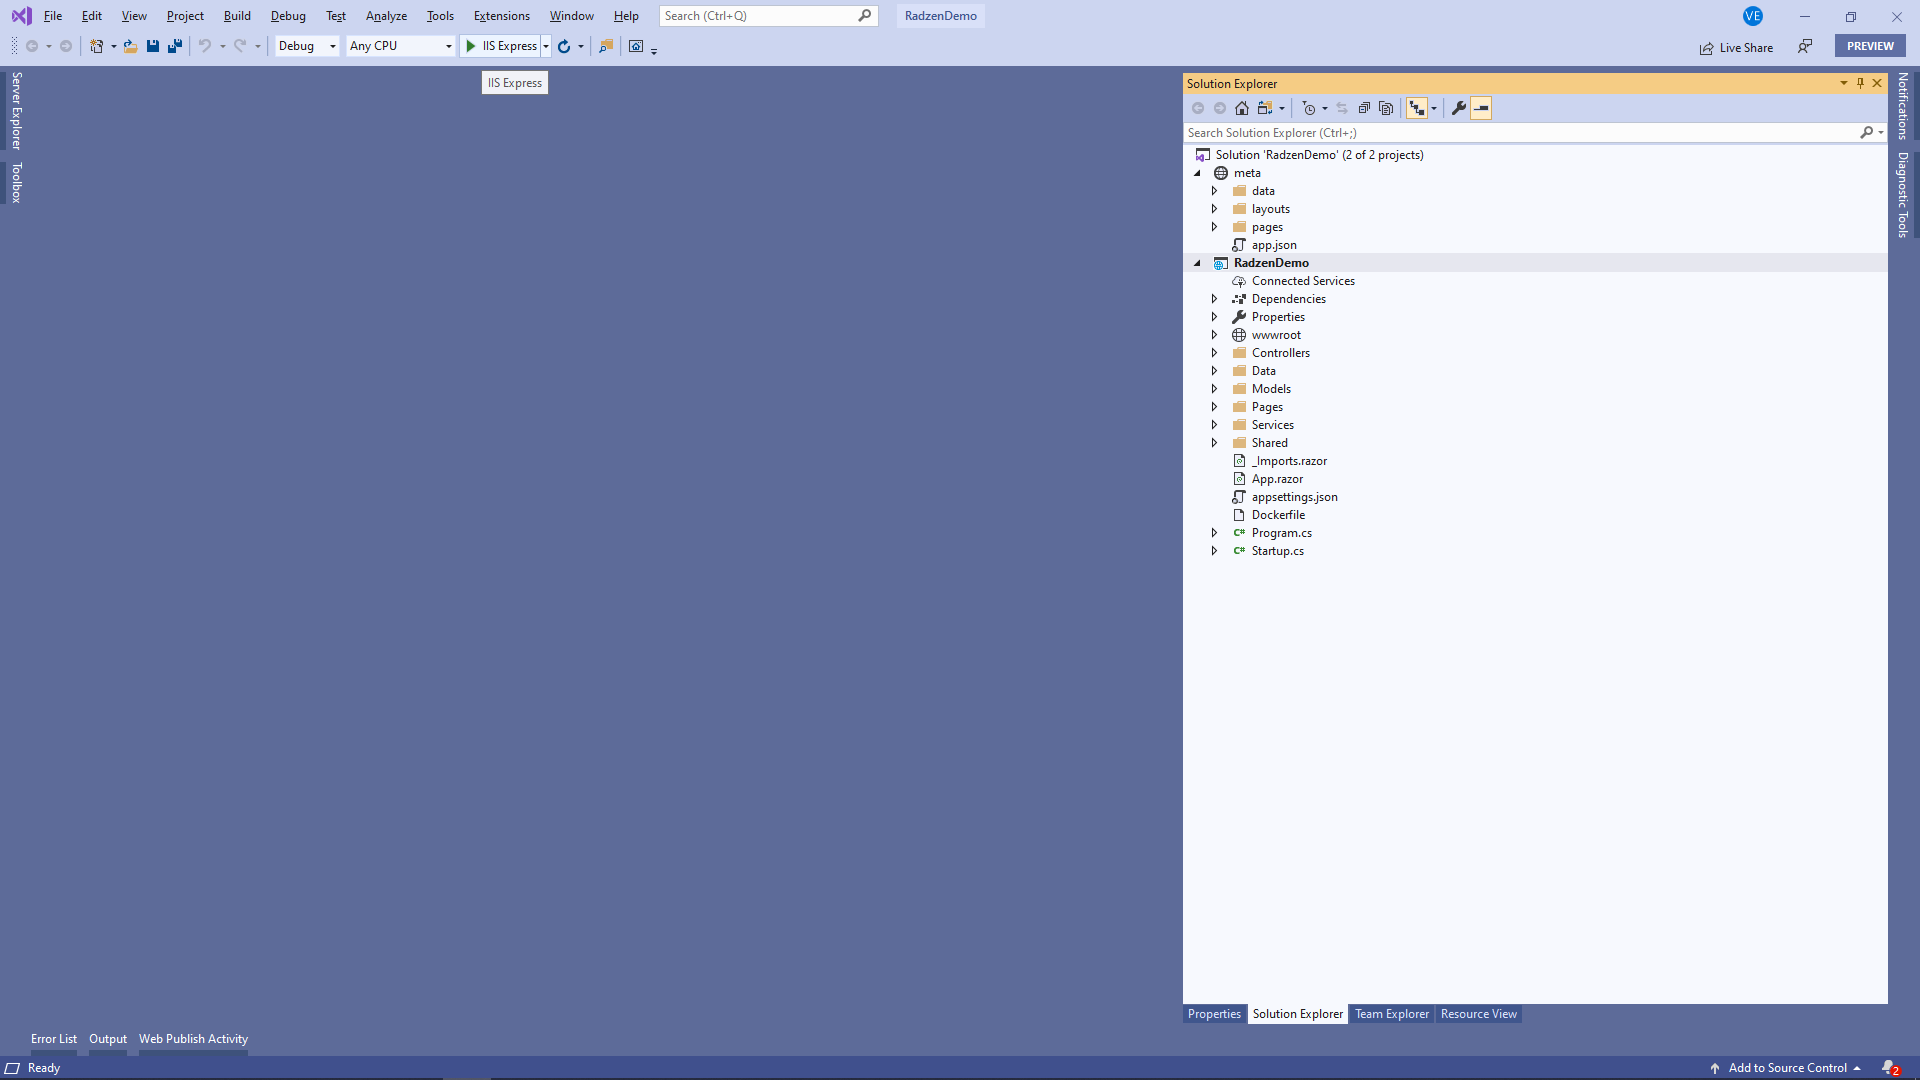Start the app with IIS Express button
The image size is (1920, 1080).
[x=501, y=46]
